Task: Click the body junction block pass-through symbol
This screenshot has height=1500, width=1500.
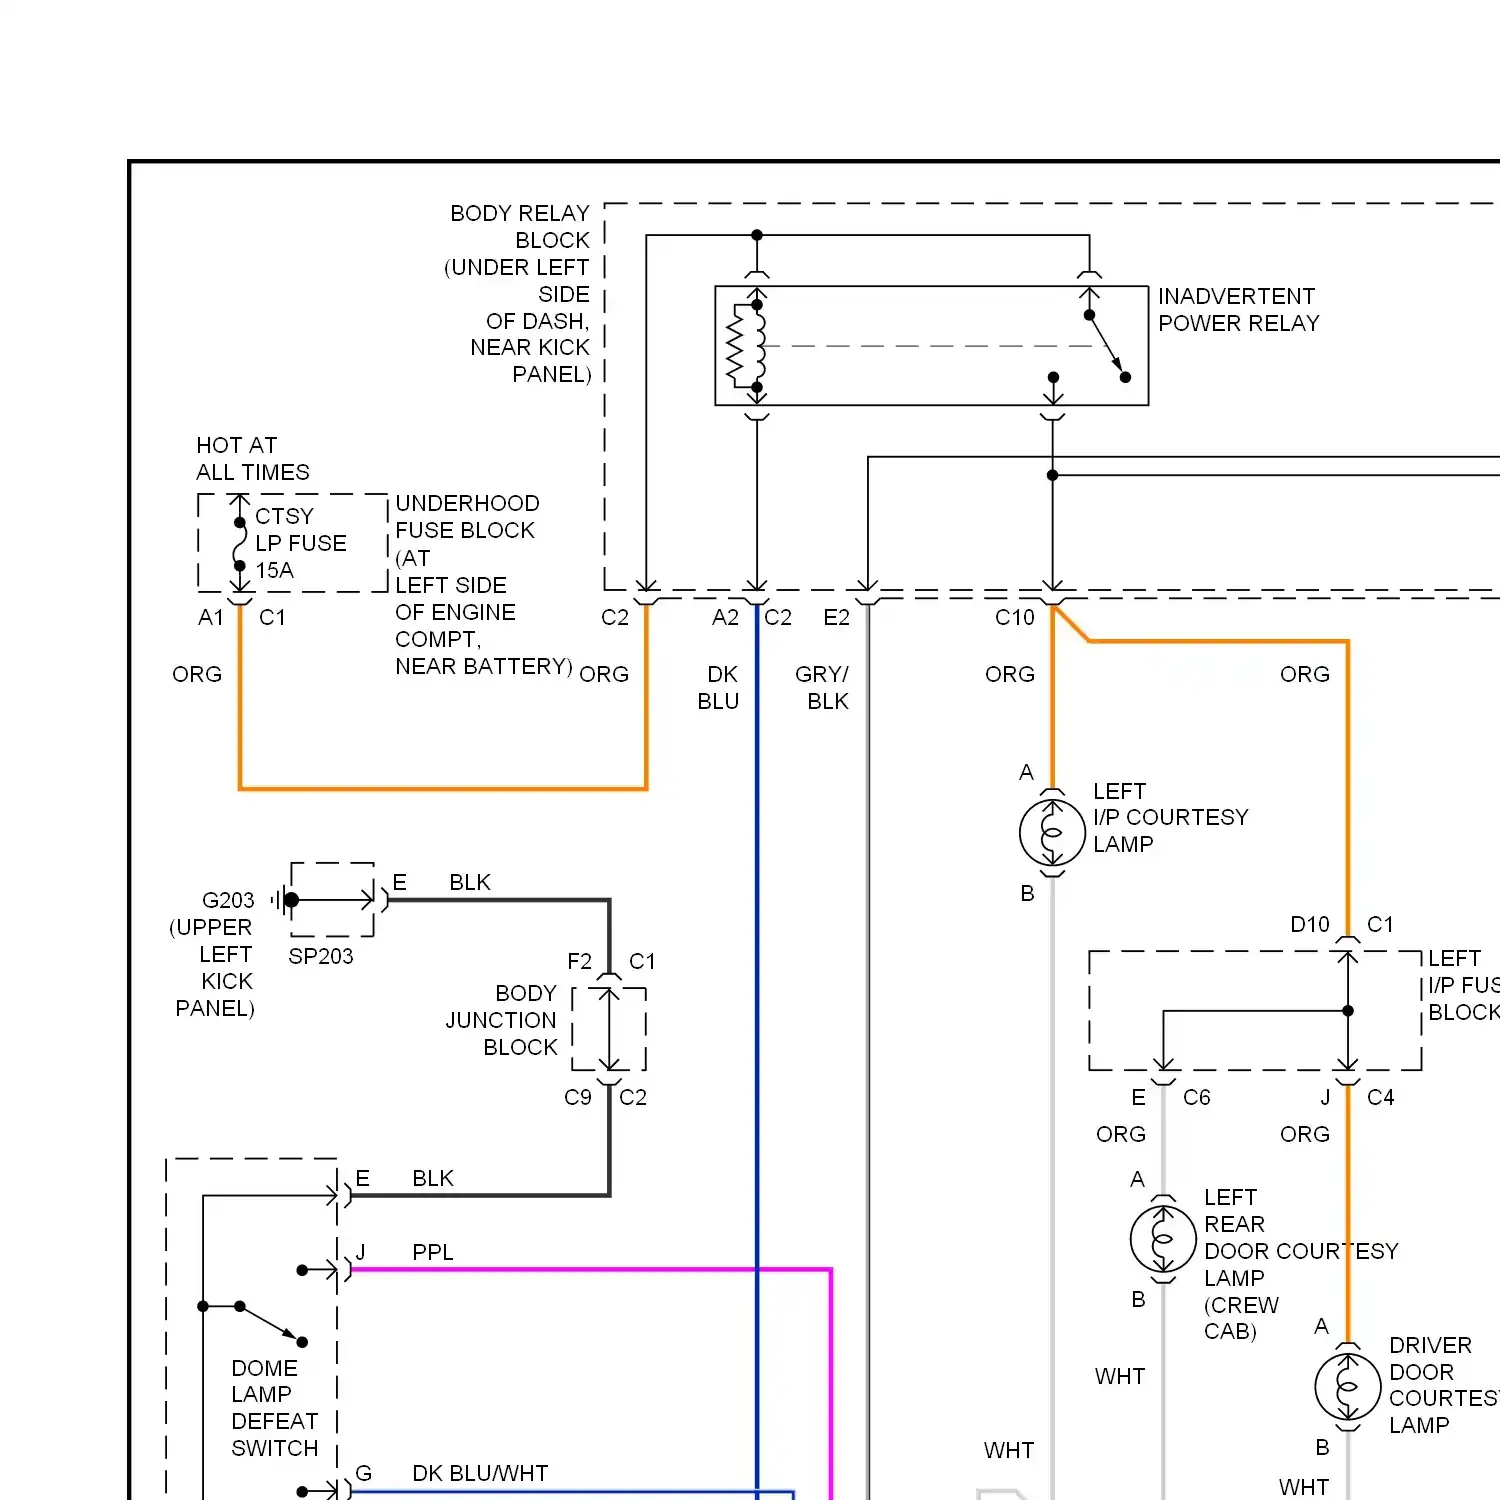Action: [x=609, y=1029]
